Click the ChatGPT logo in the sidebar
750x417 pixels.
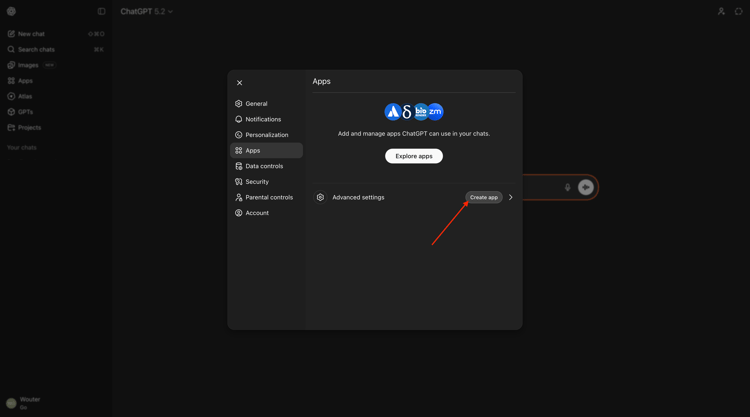point(11,11)
